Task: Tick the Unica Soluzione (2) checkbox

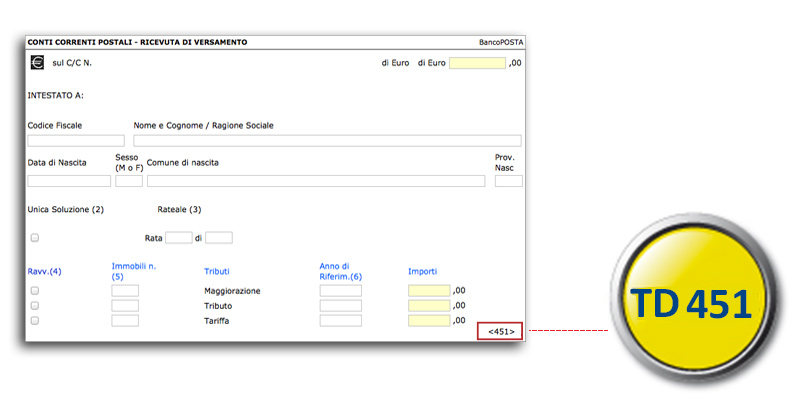Action: pos(35,238)
